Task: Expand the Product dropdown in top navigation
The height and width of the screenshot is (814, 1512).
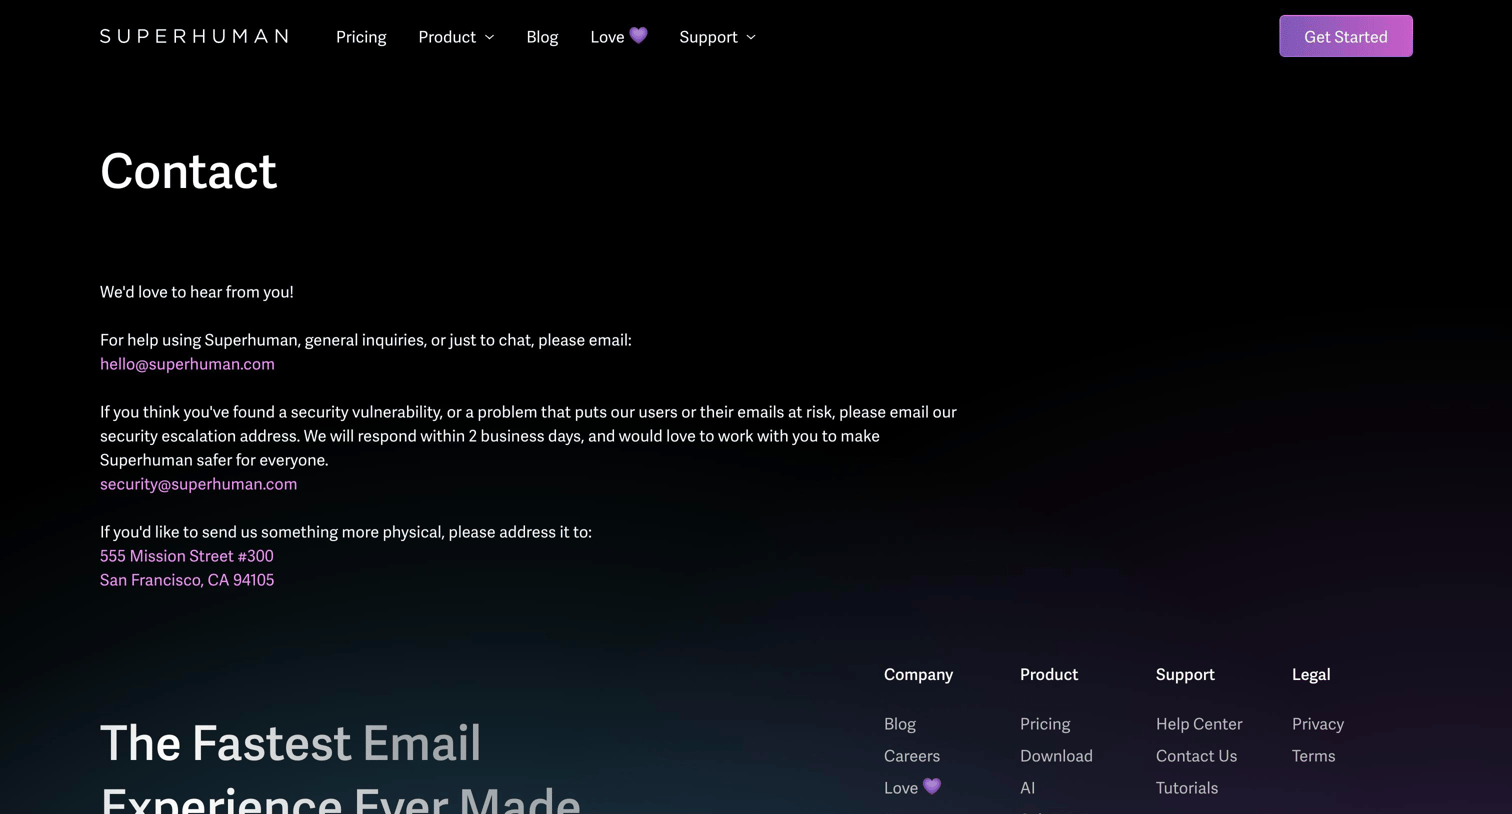Action: tap(456, 37)
